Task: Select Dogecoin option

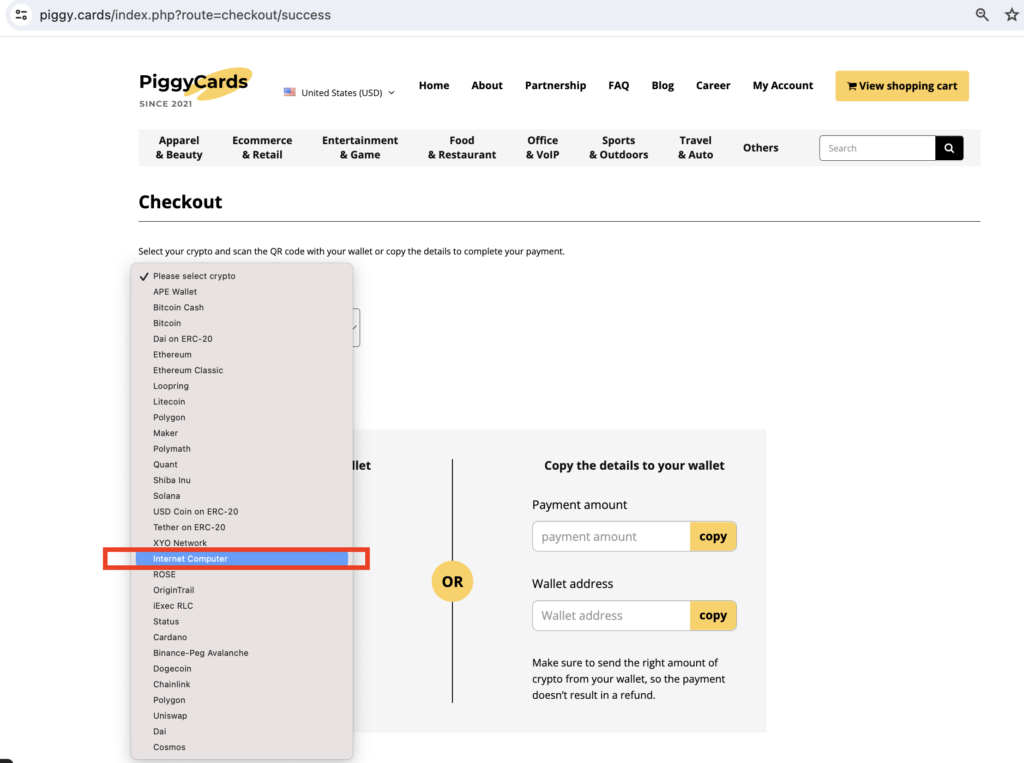Action: [242, 668]
